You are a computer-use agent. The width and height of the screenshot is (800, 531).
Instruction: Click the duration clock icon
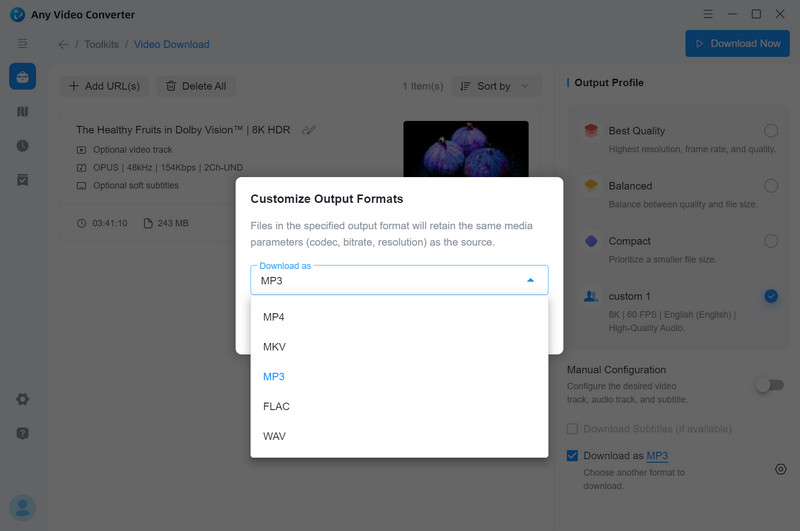82,223
